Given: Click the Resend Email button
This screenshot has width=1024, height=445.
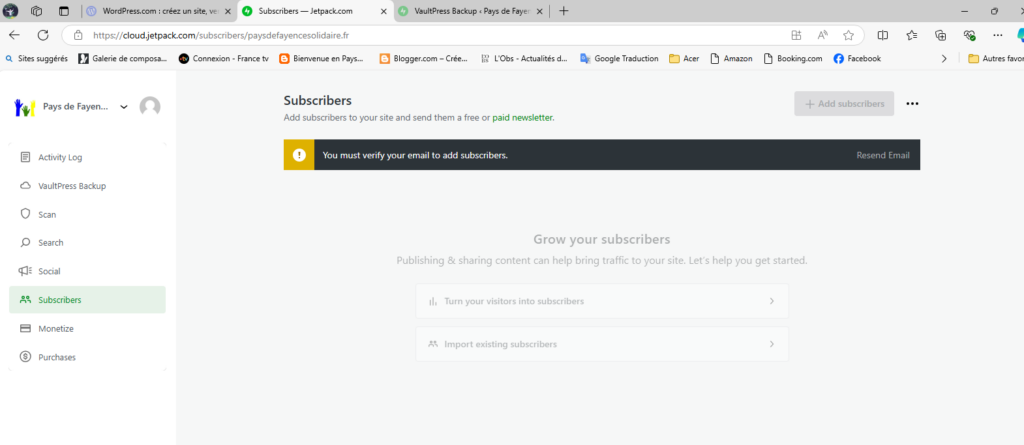Looking at the screenshot, I should 883,156.
